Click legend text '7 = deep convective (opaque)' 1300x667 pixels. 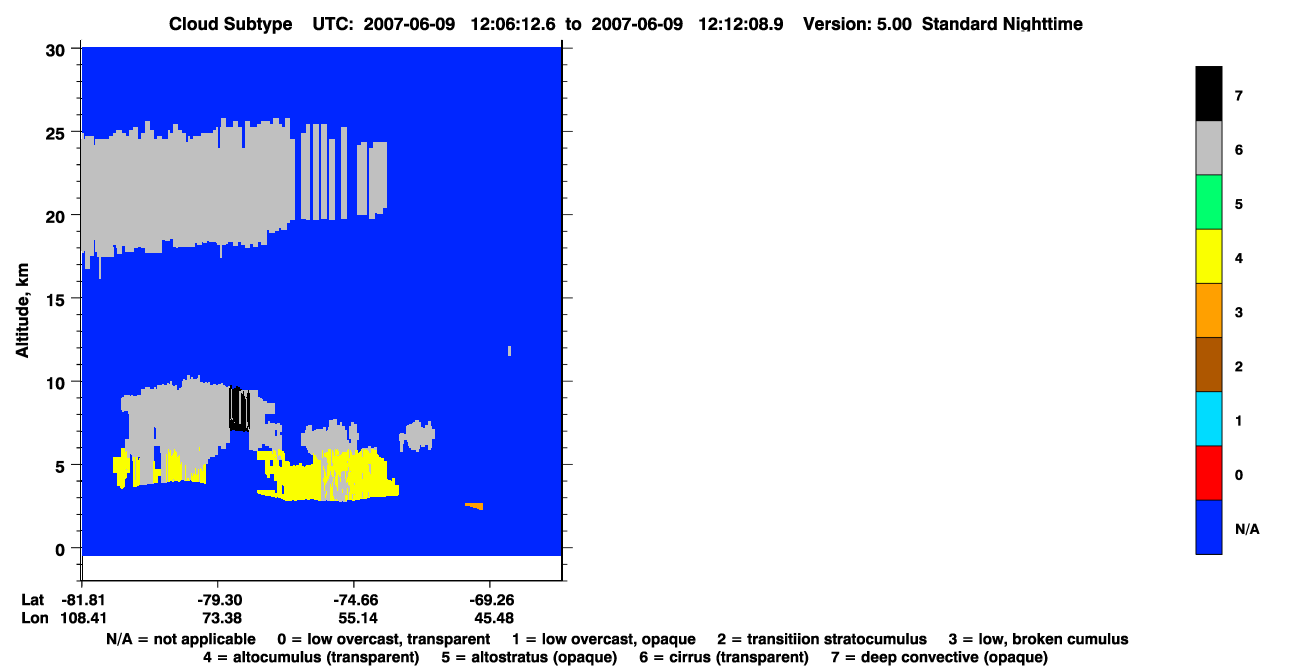[x=939, y=657]
